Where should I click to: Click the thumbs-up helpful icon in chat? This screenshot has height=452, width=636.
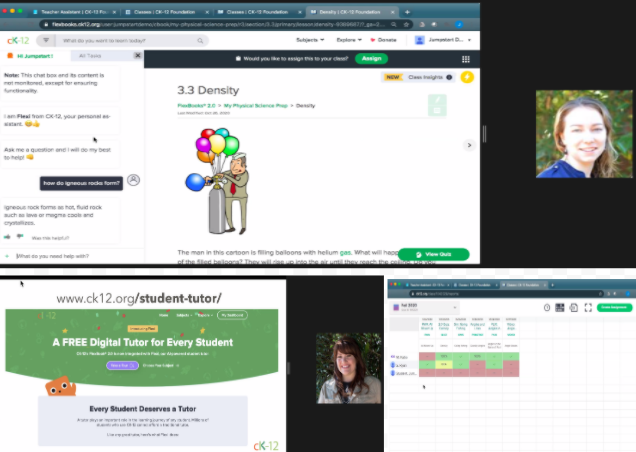pos(7,237)
